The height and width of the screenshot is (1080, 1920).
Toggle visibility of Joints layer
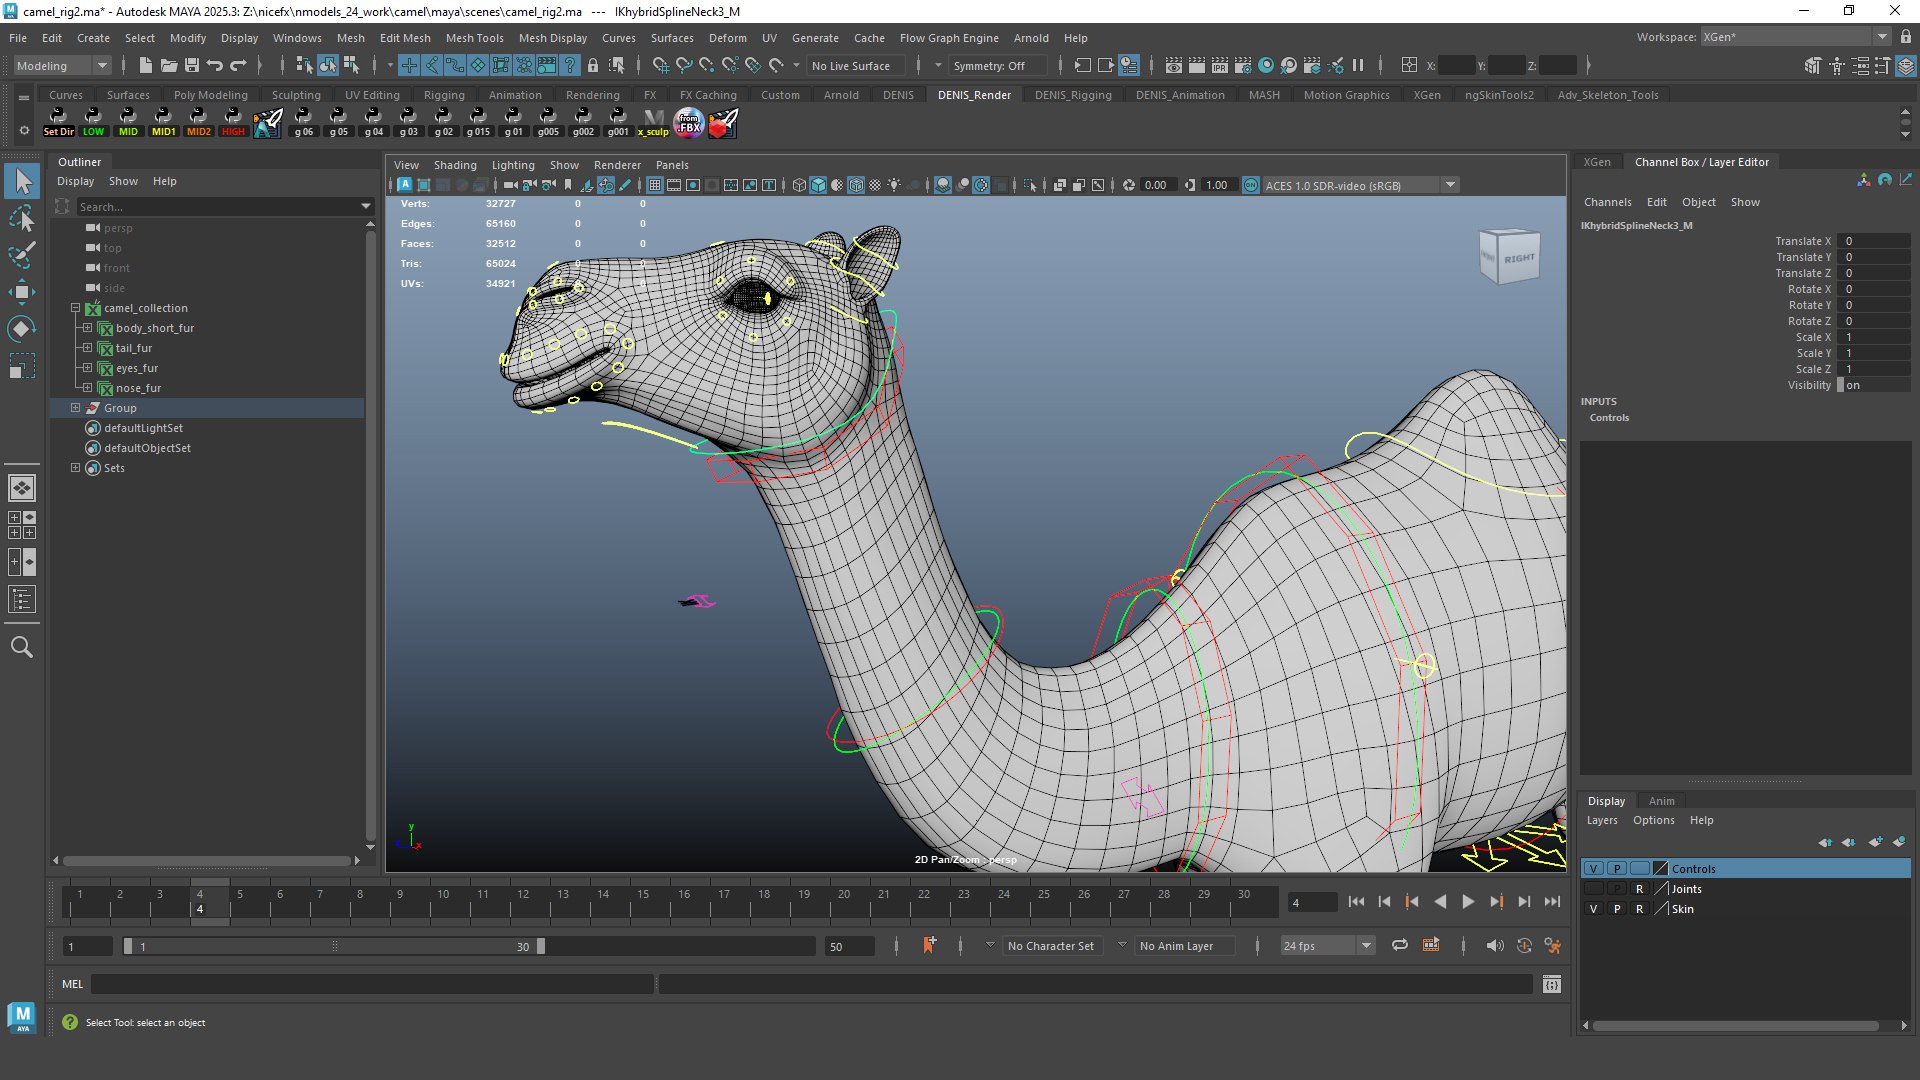1593,889
